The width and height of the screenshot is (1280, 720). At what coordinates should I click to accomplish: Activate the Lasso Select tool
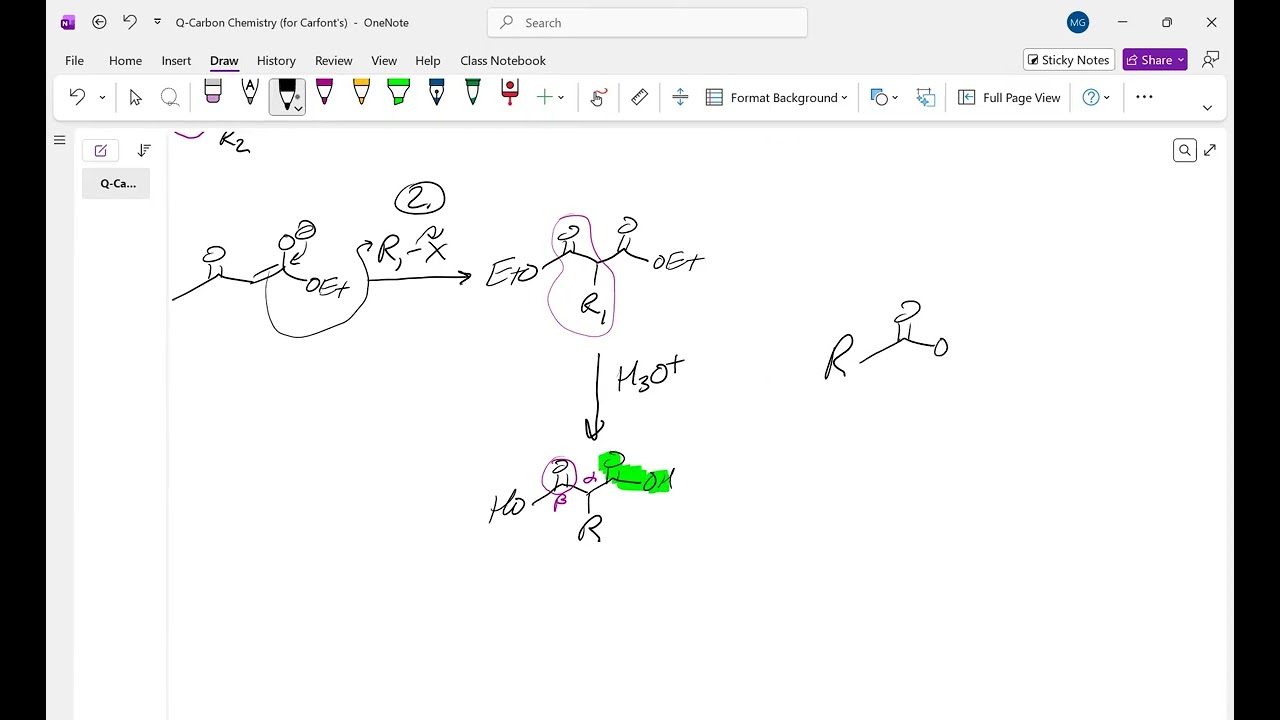[170, 97]
